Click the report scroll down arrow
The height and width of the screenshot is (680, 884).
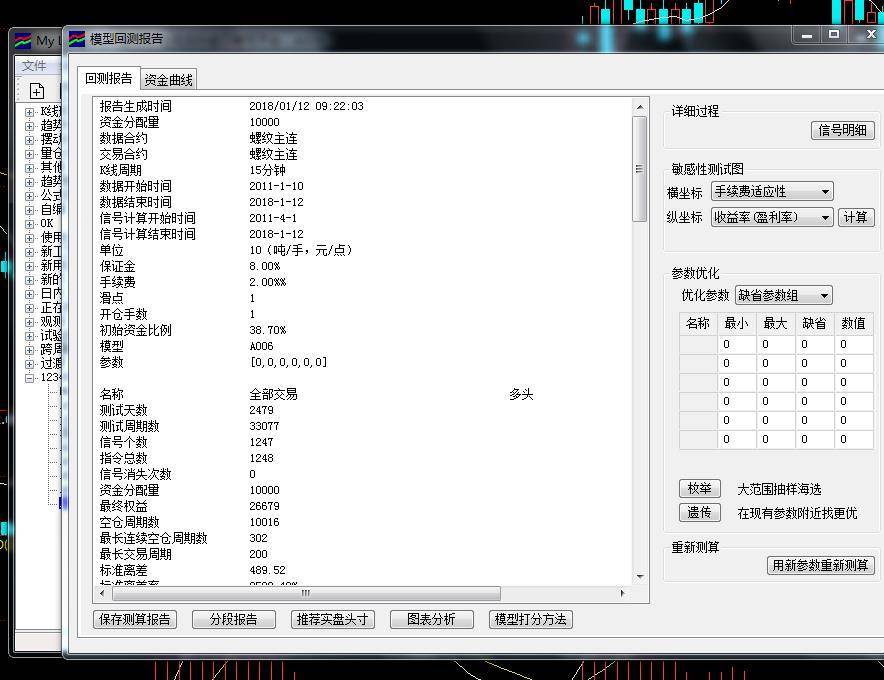point(639,576)
